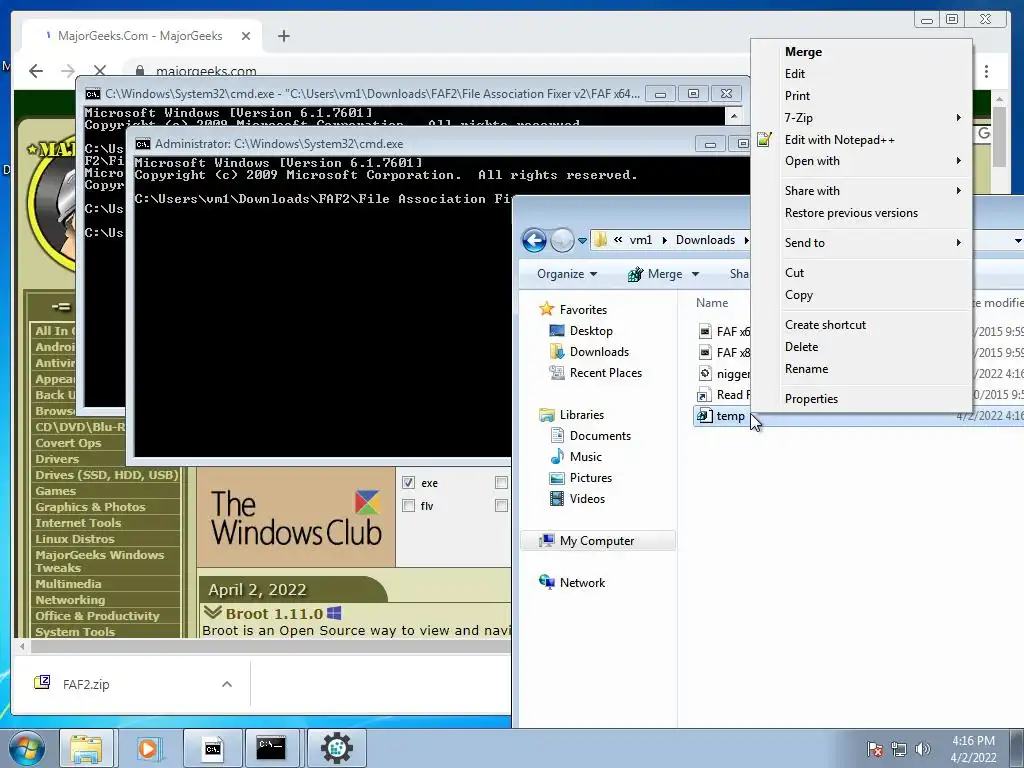
Task: Expand the Open with submenu
Action: point(861,161)
